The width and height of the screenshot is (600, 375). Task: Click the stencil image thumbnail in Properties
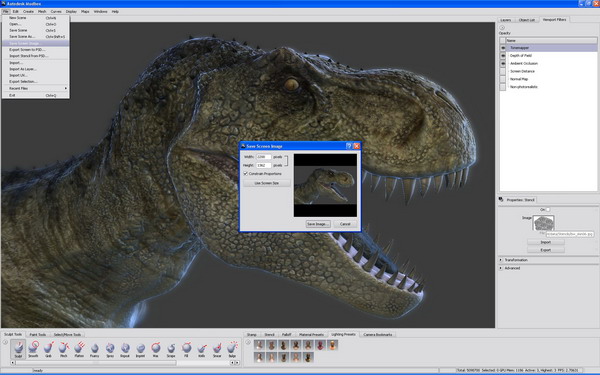[543, 223]
